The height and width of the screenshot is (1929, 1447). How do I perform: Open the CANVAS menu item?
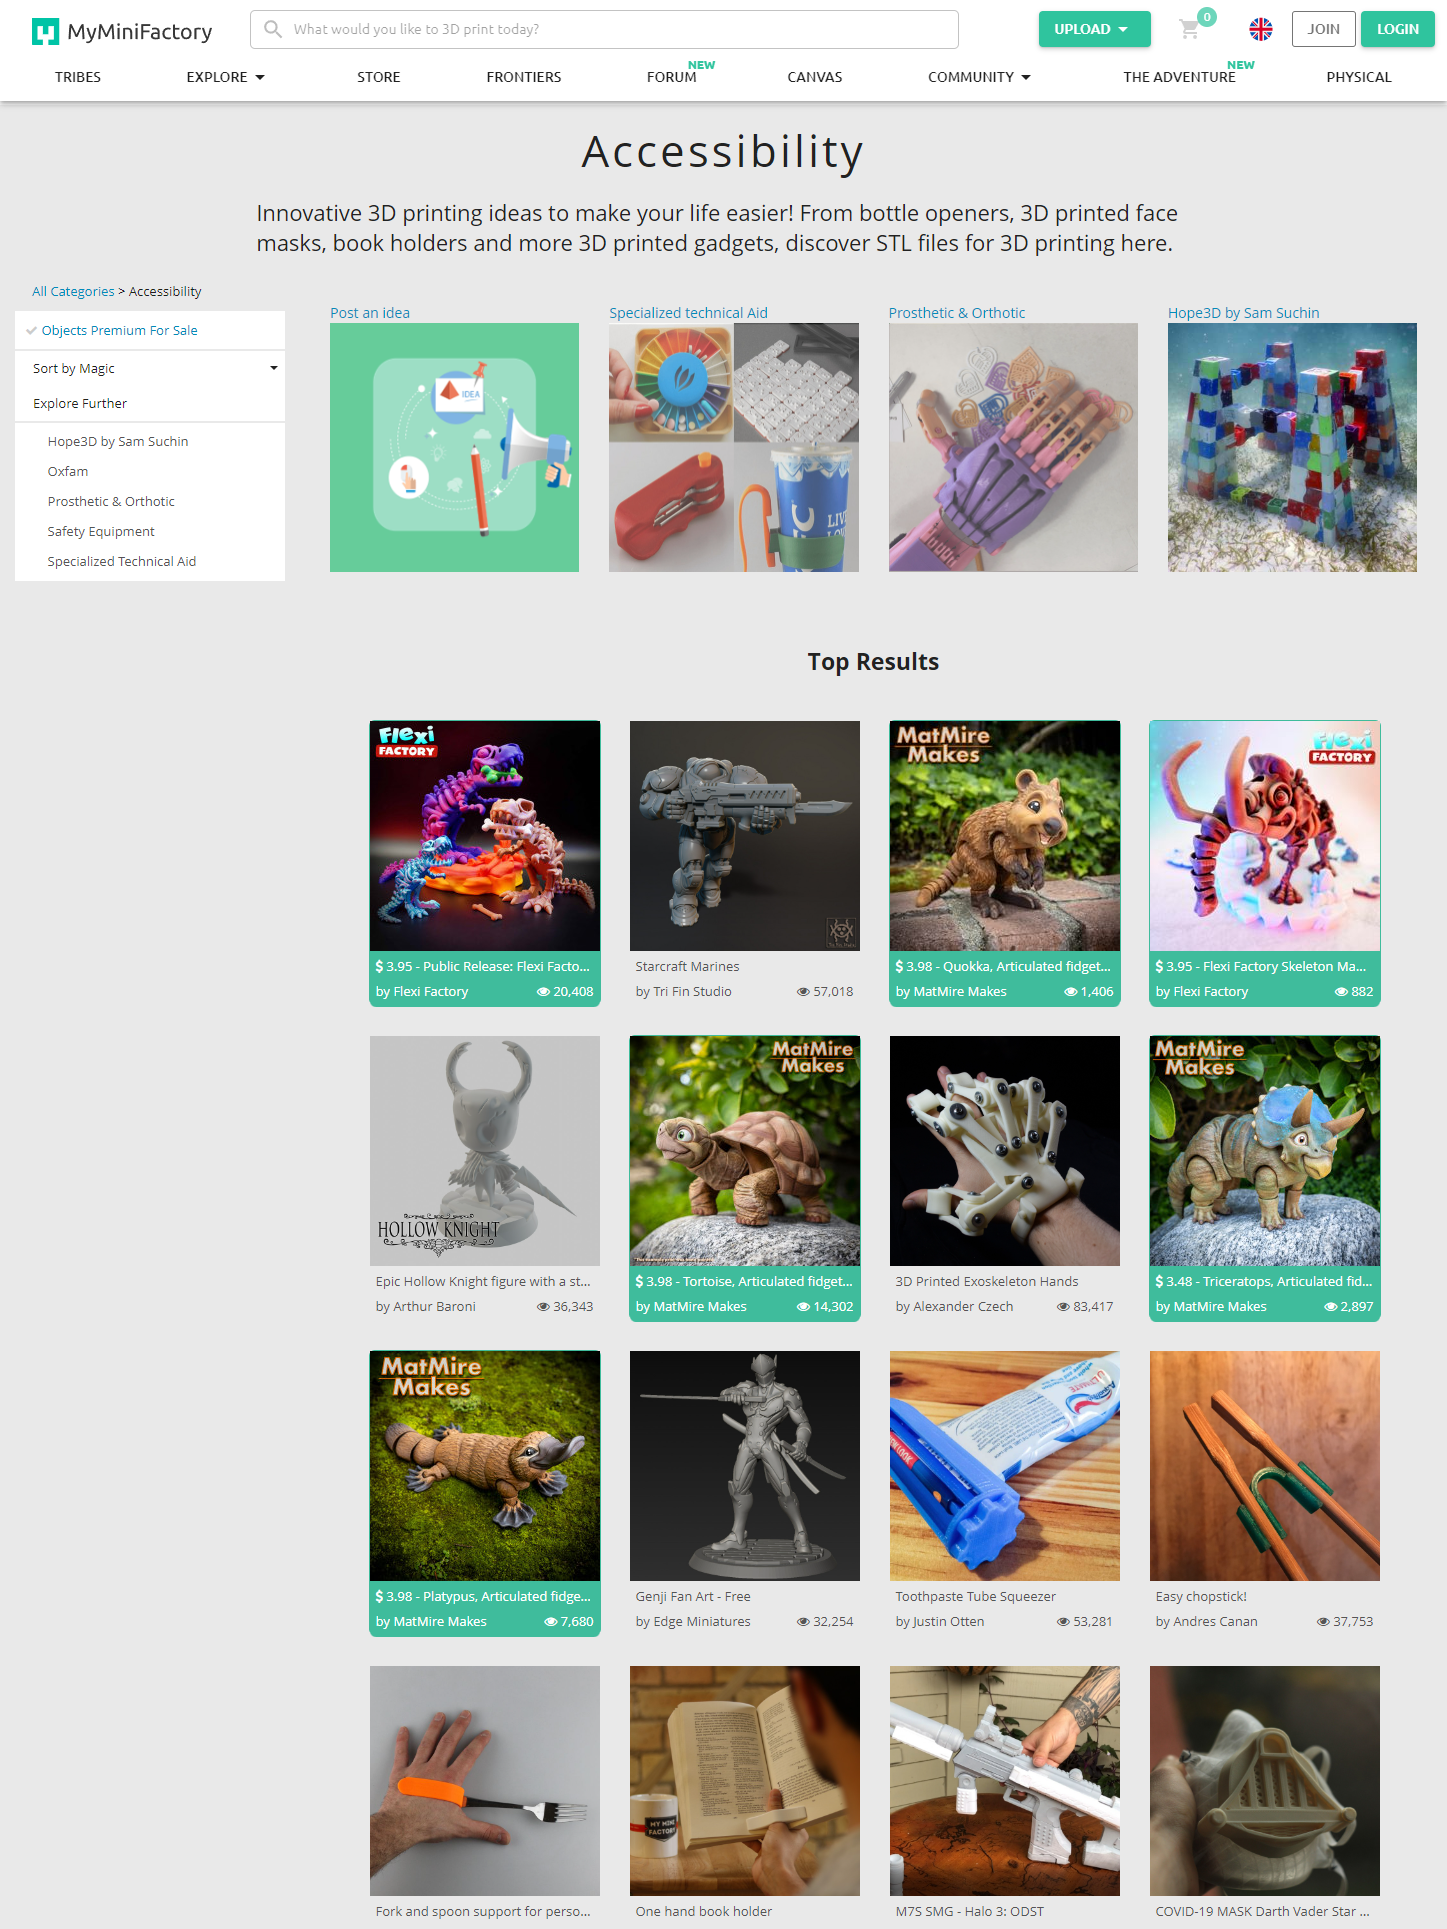tap(815, 77)
